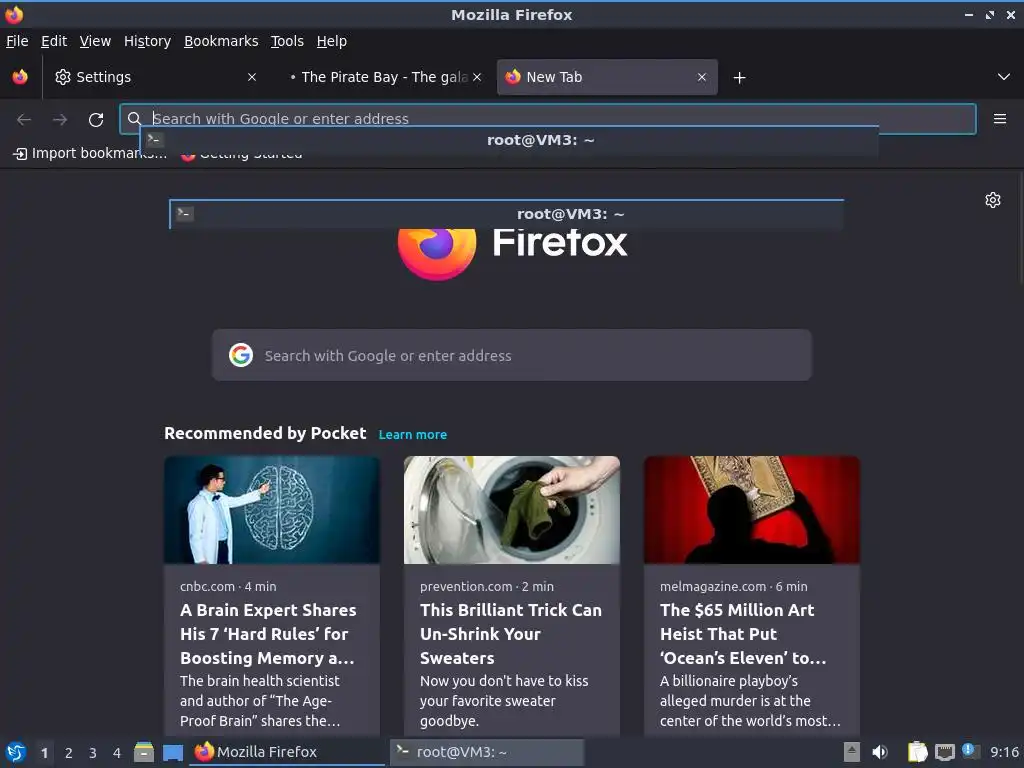Open the Bookmarks menu

221,41
